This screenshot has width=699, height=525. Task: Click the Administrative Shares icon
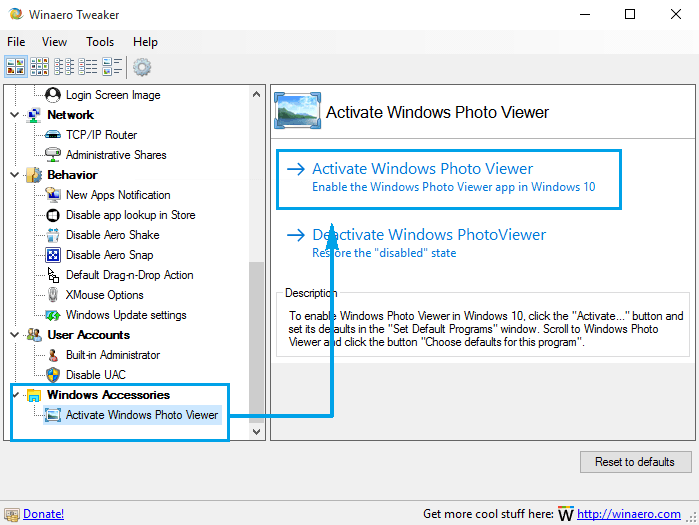(53, 155)
